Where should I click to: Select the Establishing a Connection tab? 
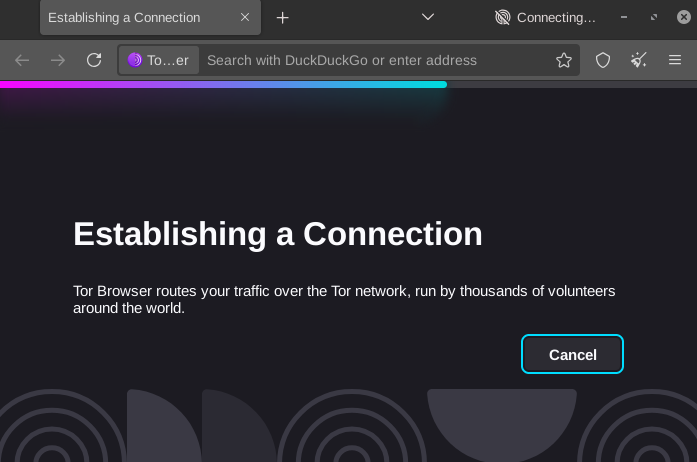(150, 17)
